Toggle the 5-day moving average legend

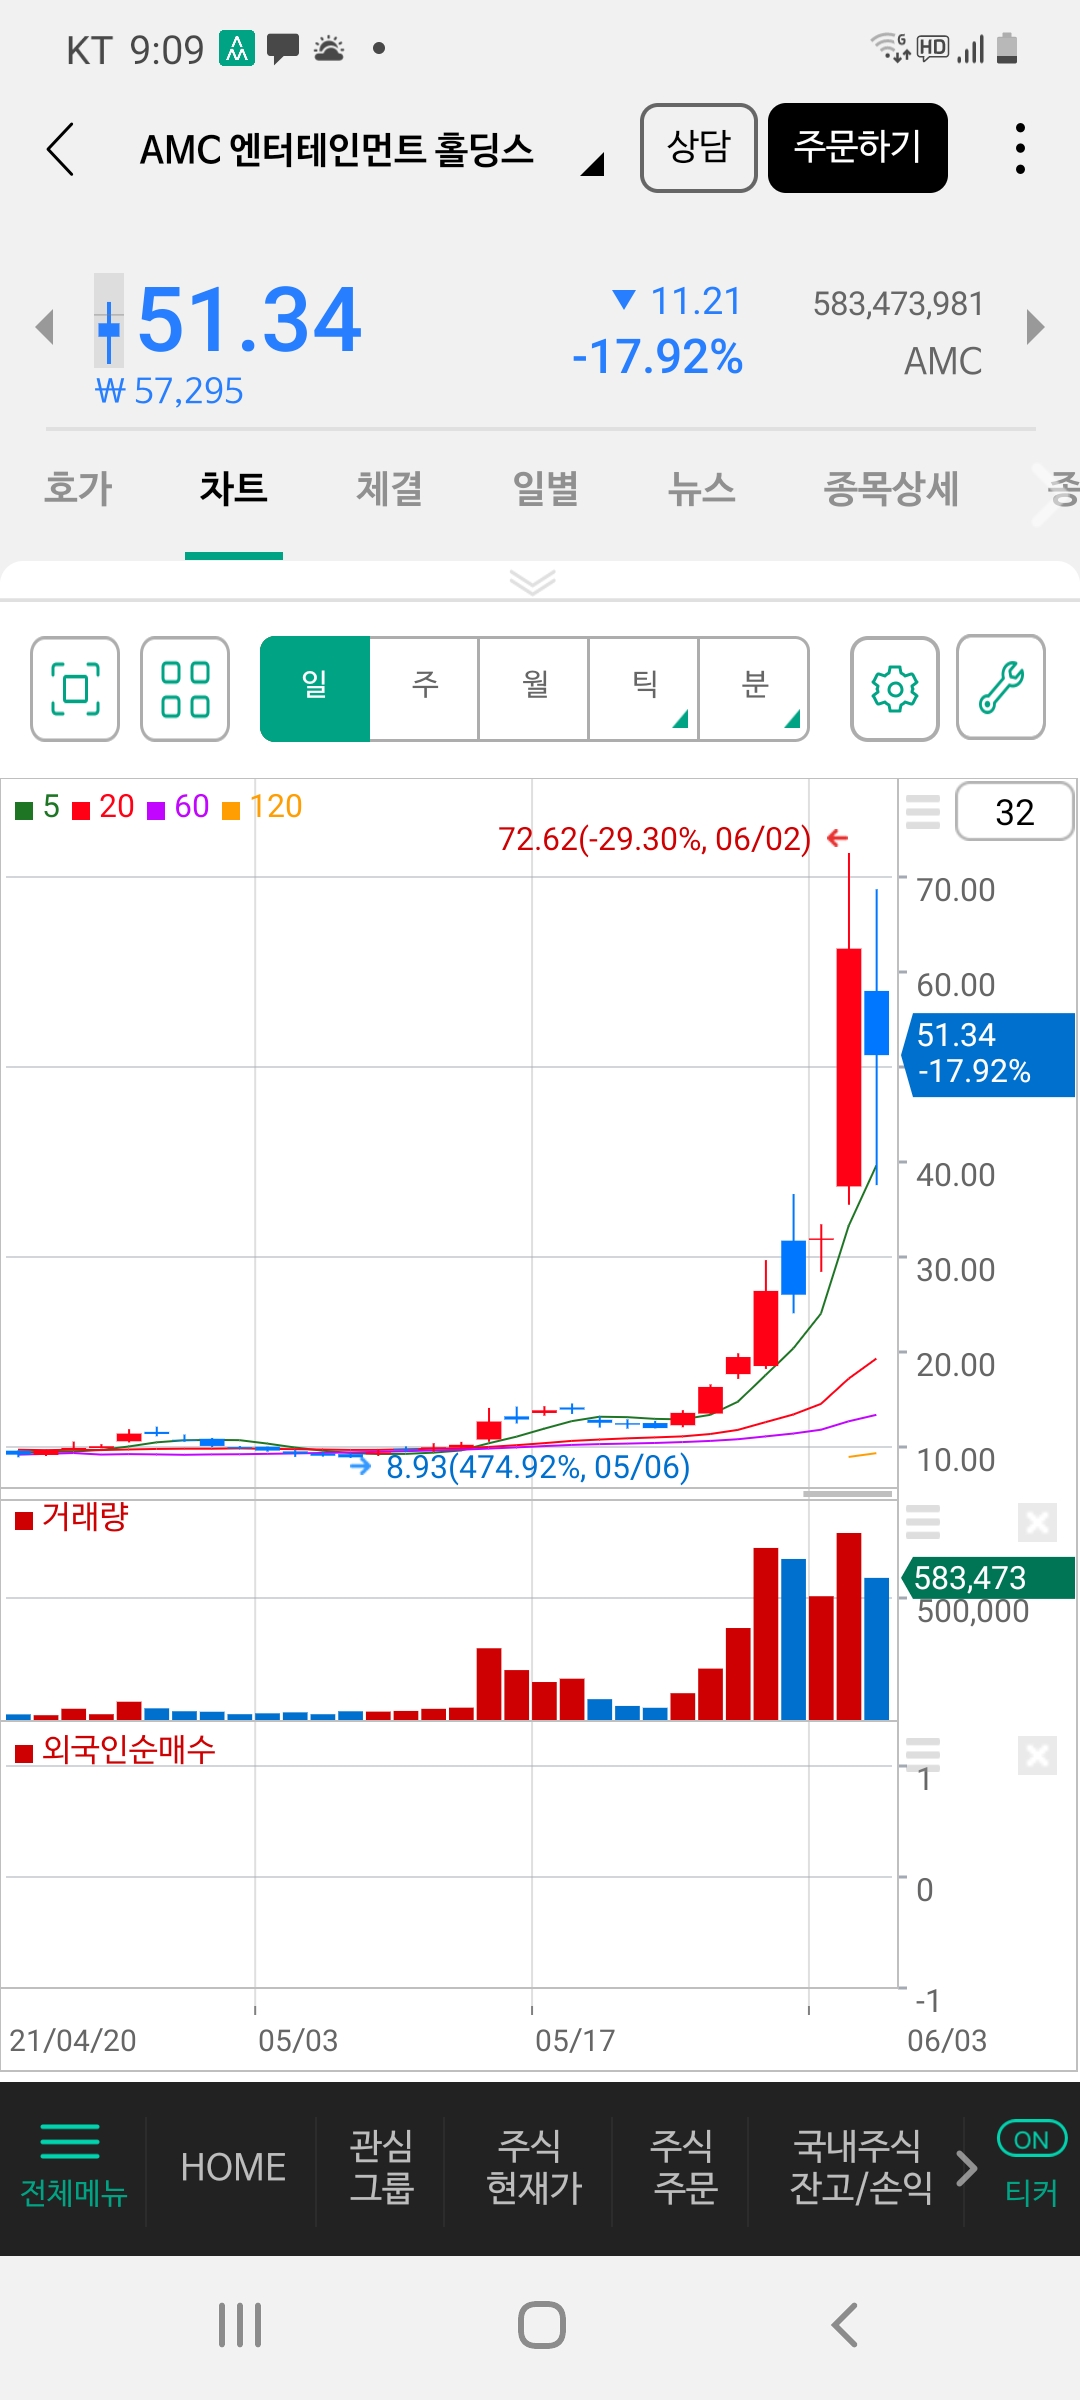coord(38,807)
